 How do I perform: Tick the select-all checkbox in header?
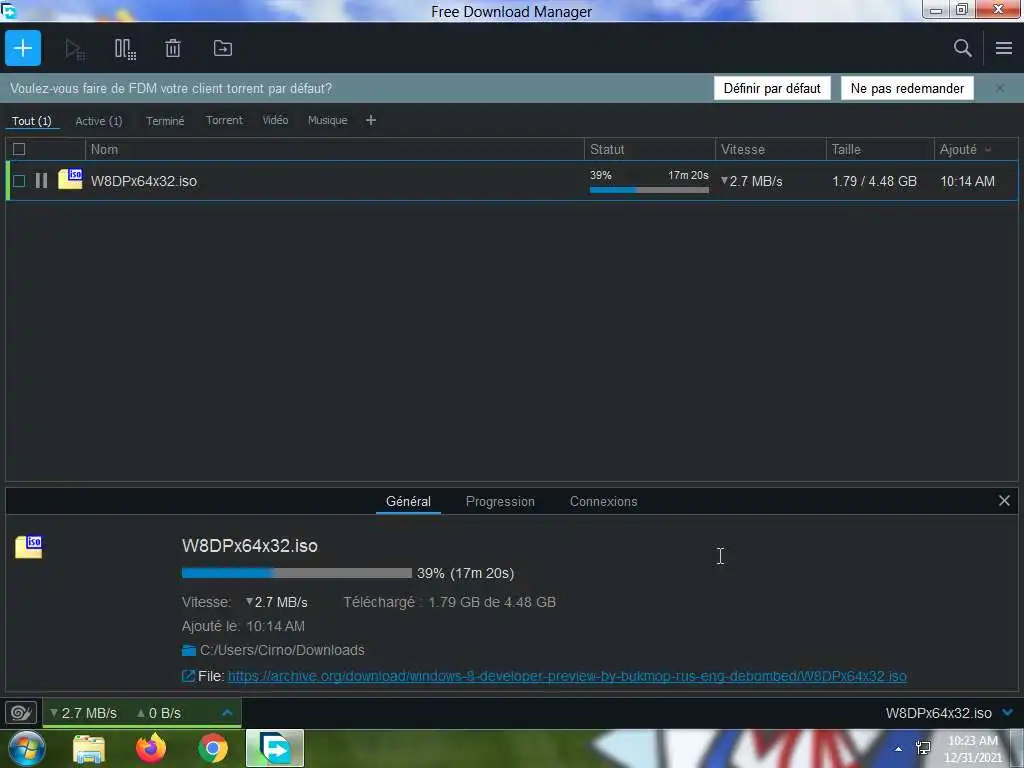[19, 150]
